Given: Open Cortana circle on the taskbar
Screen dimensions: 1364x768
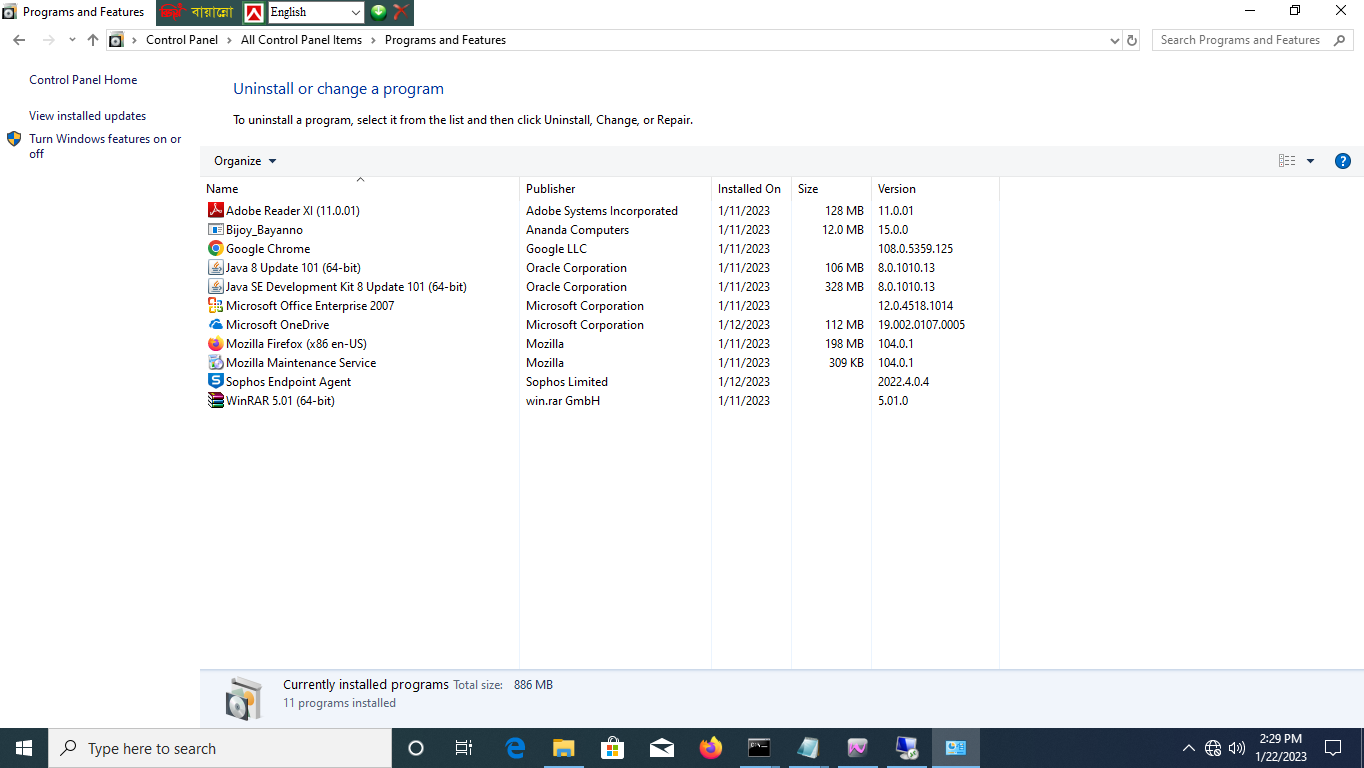Looking at the screenshot, I should [x=416, y=748].
